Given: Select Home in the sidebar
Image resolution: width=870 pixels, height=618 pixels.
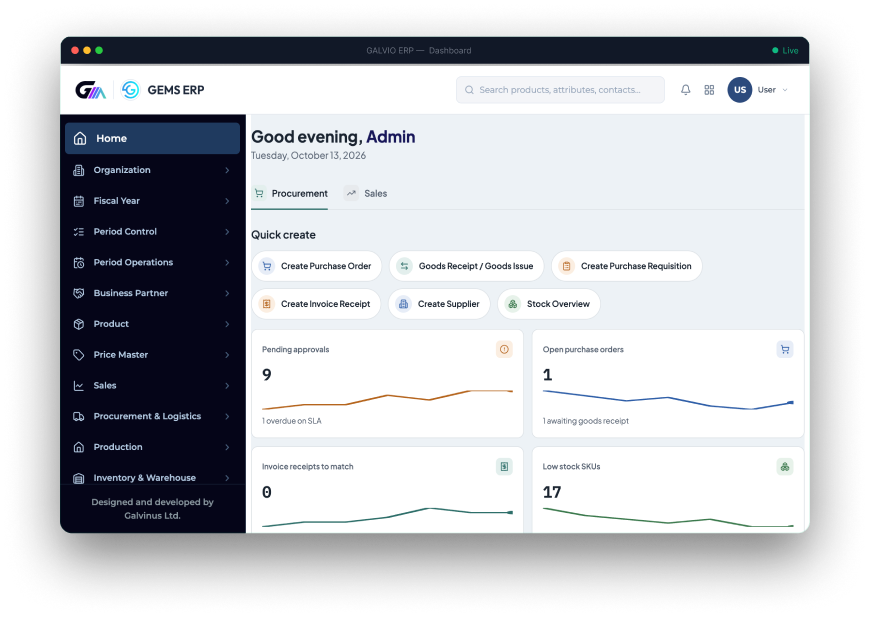Looking at the screenshot, I should tap(153, 138).
